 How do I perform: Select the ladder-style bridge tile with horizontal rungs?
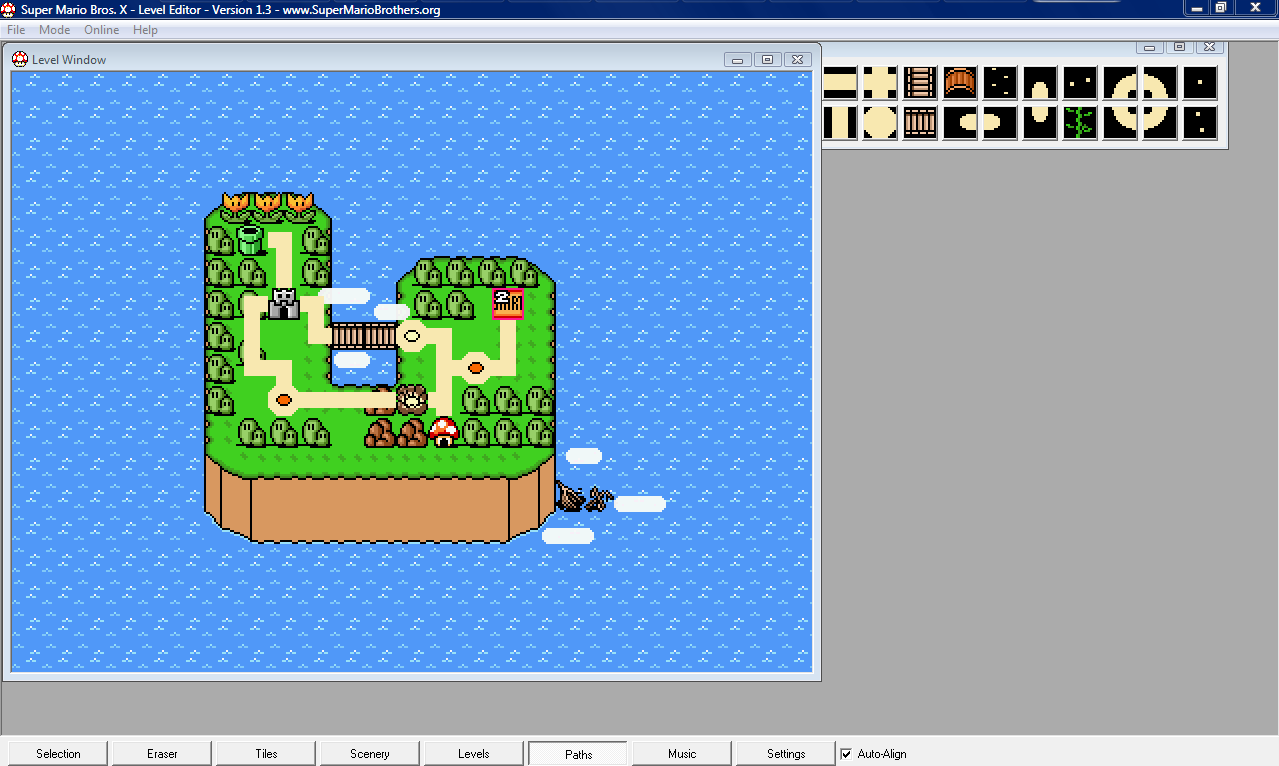pos(920,82)
